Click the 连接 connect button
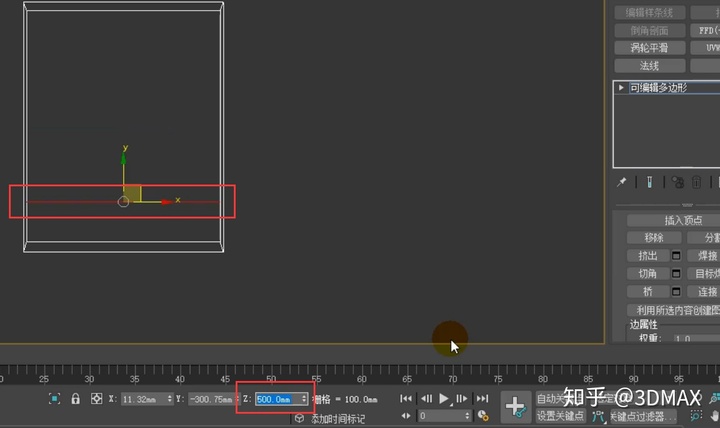Viewport: 720px width, 428px height. pos(704,292)
